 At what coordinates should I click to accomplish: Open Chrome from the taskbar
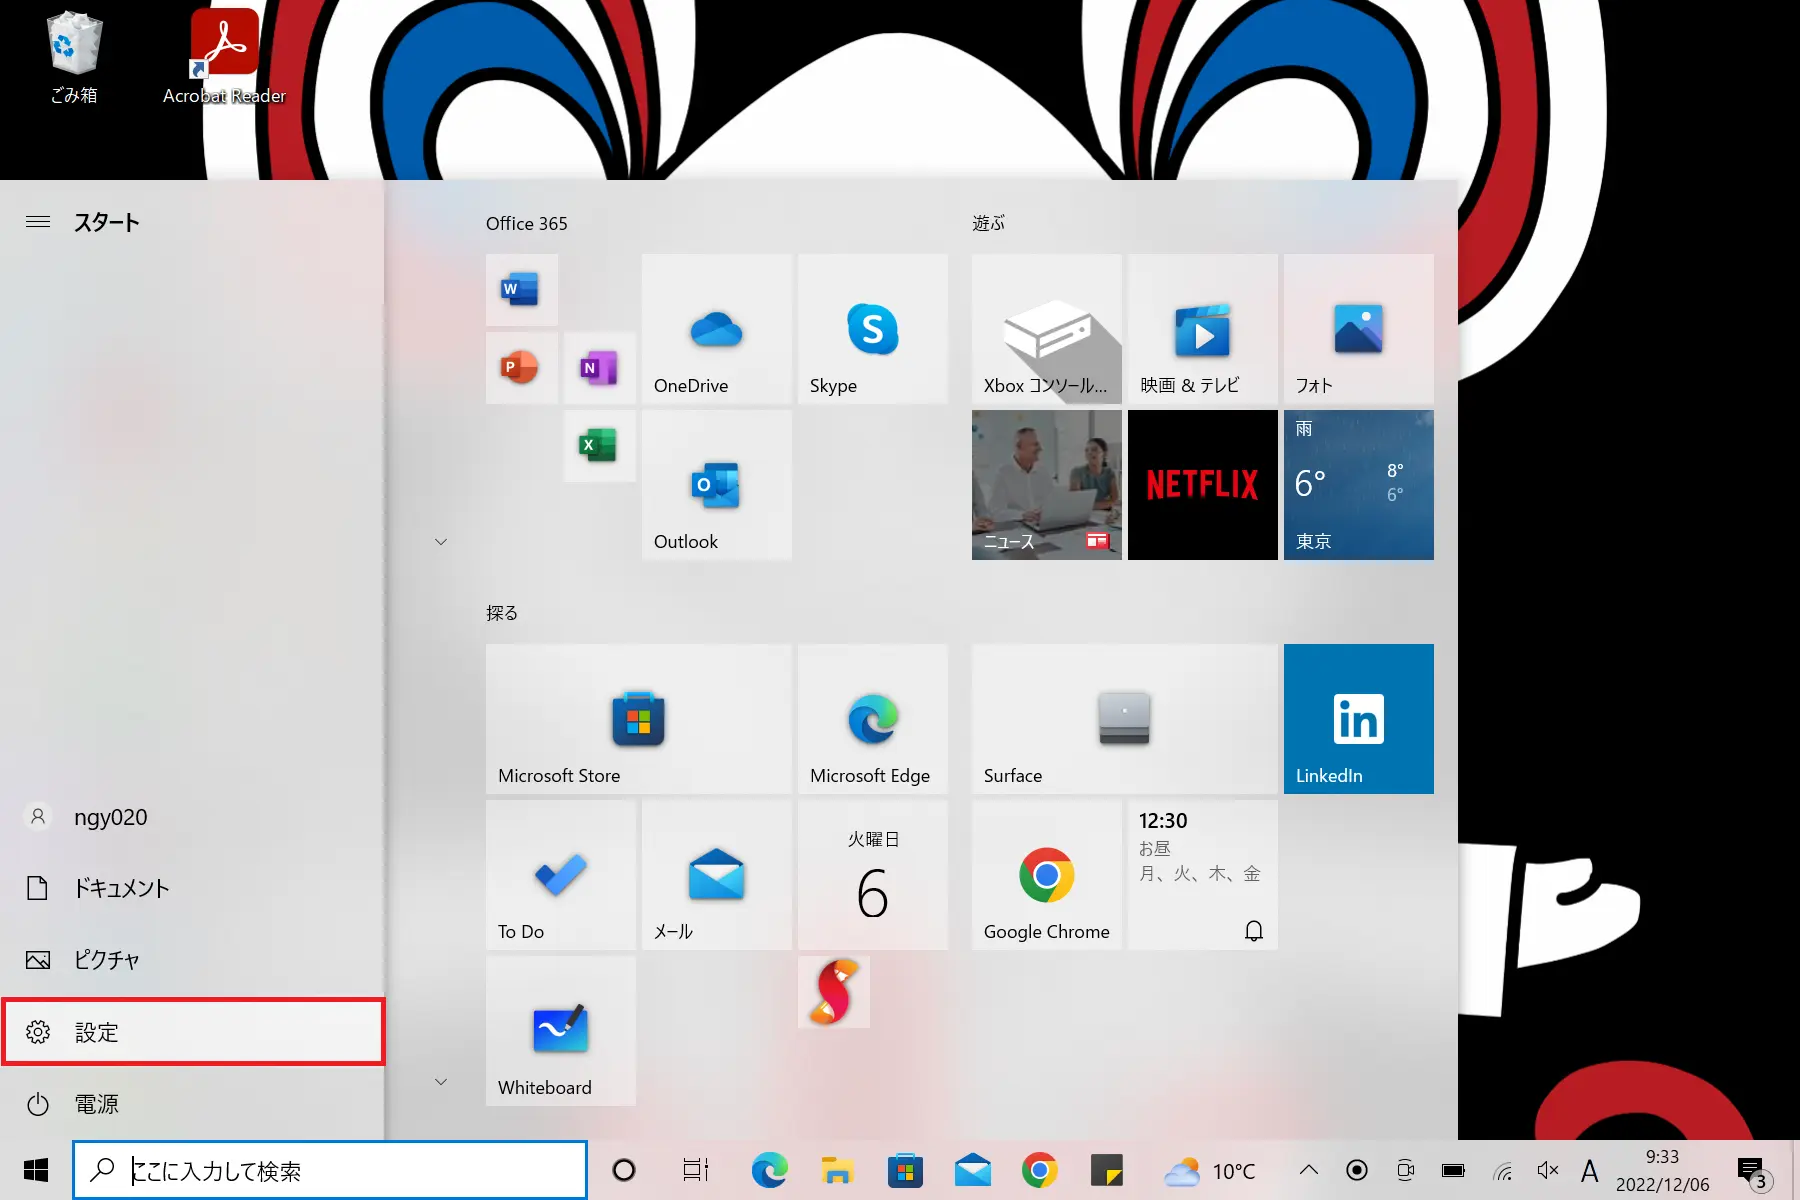click(1040, 1170)
